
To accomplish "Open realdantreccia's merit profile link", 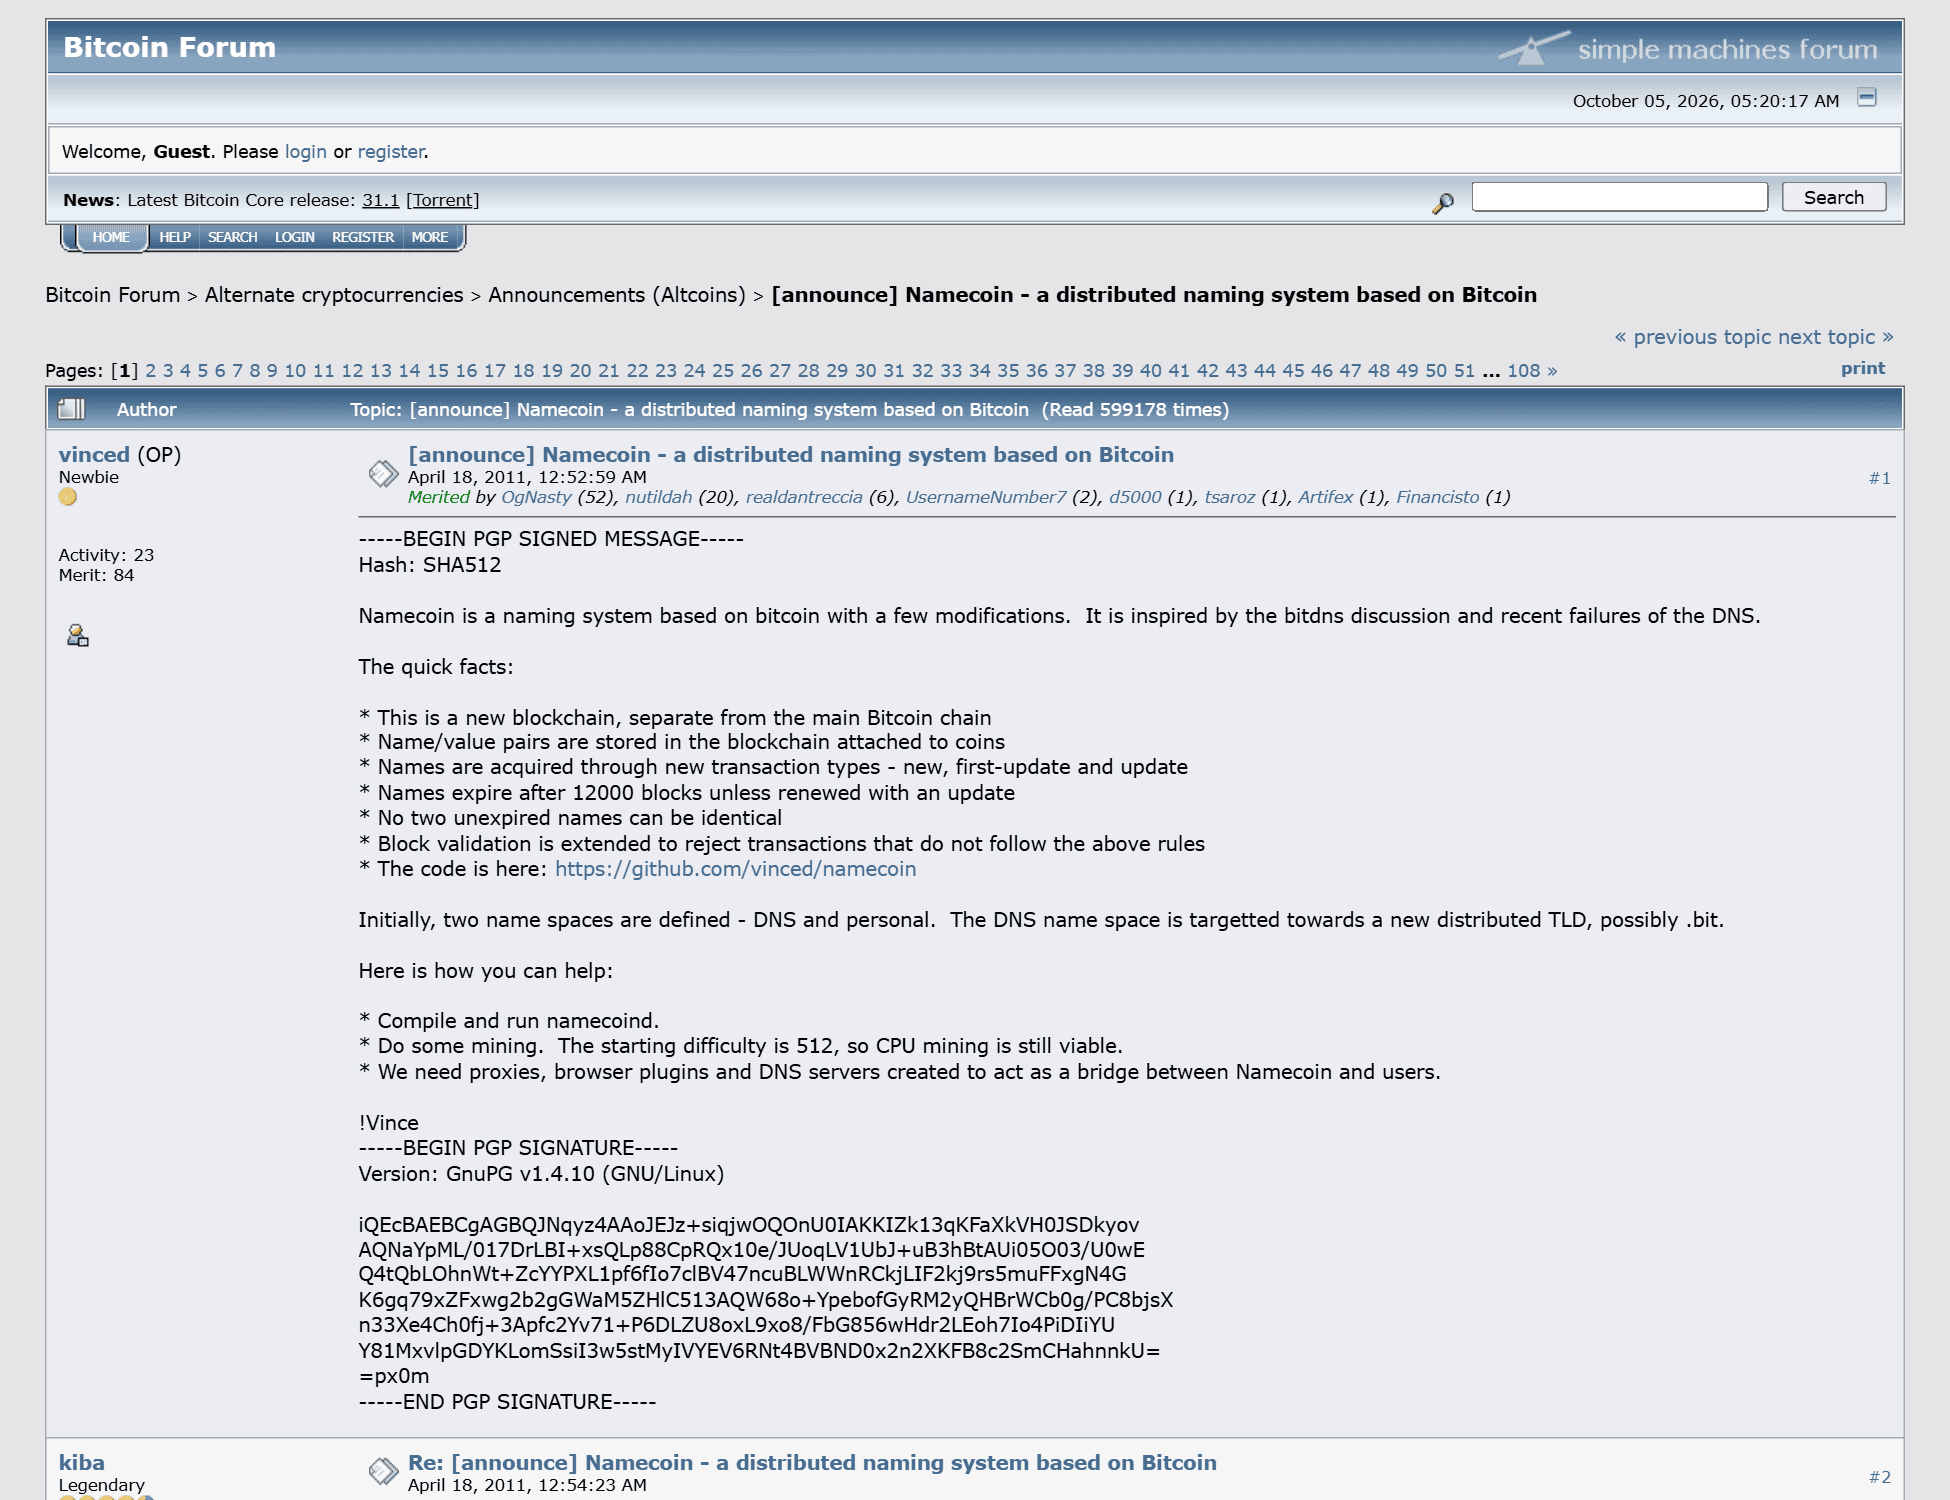I will pyautogui.click(x=804, y=497).
